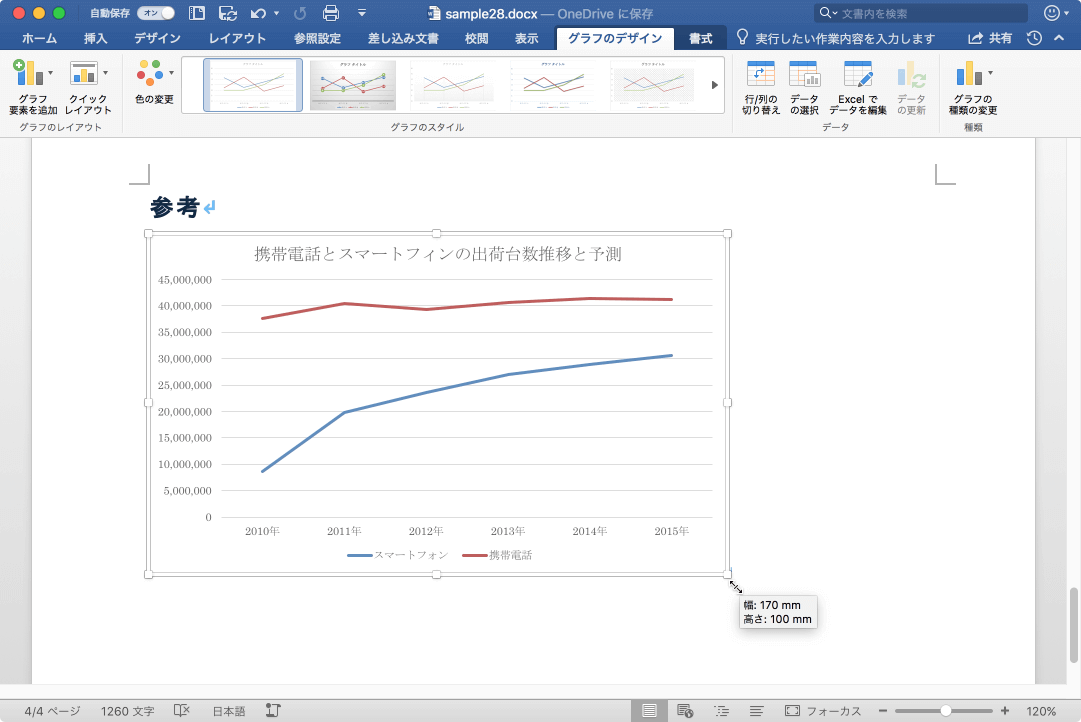Click the redo icon
Viewport: 1081px width, 722px height.
[x=300, y=13]
